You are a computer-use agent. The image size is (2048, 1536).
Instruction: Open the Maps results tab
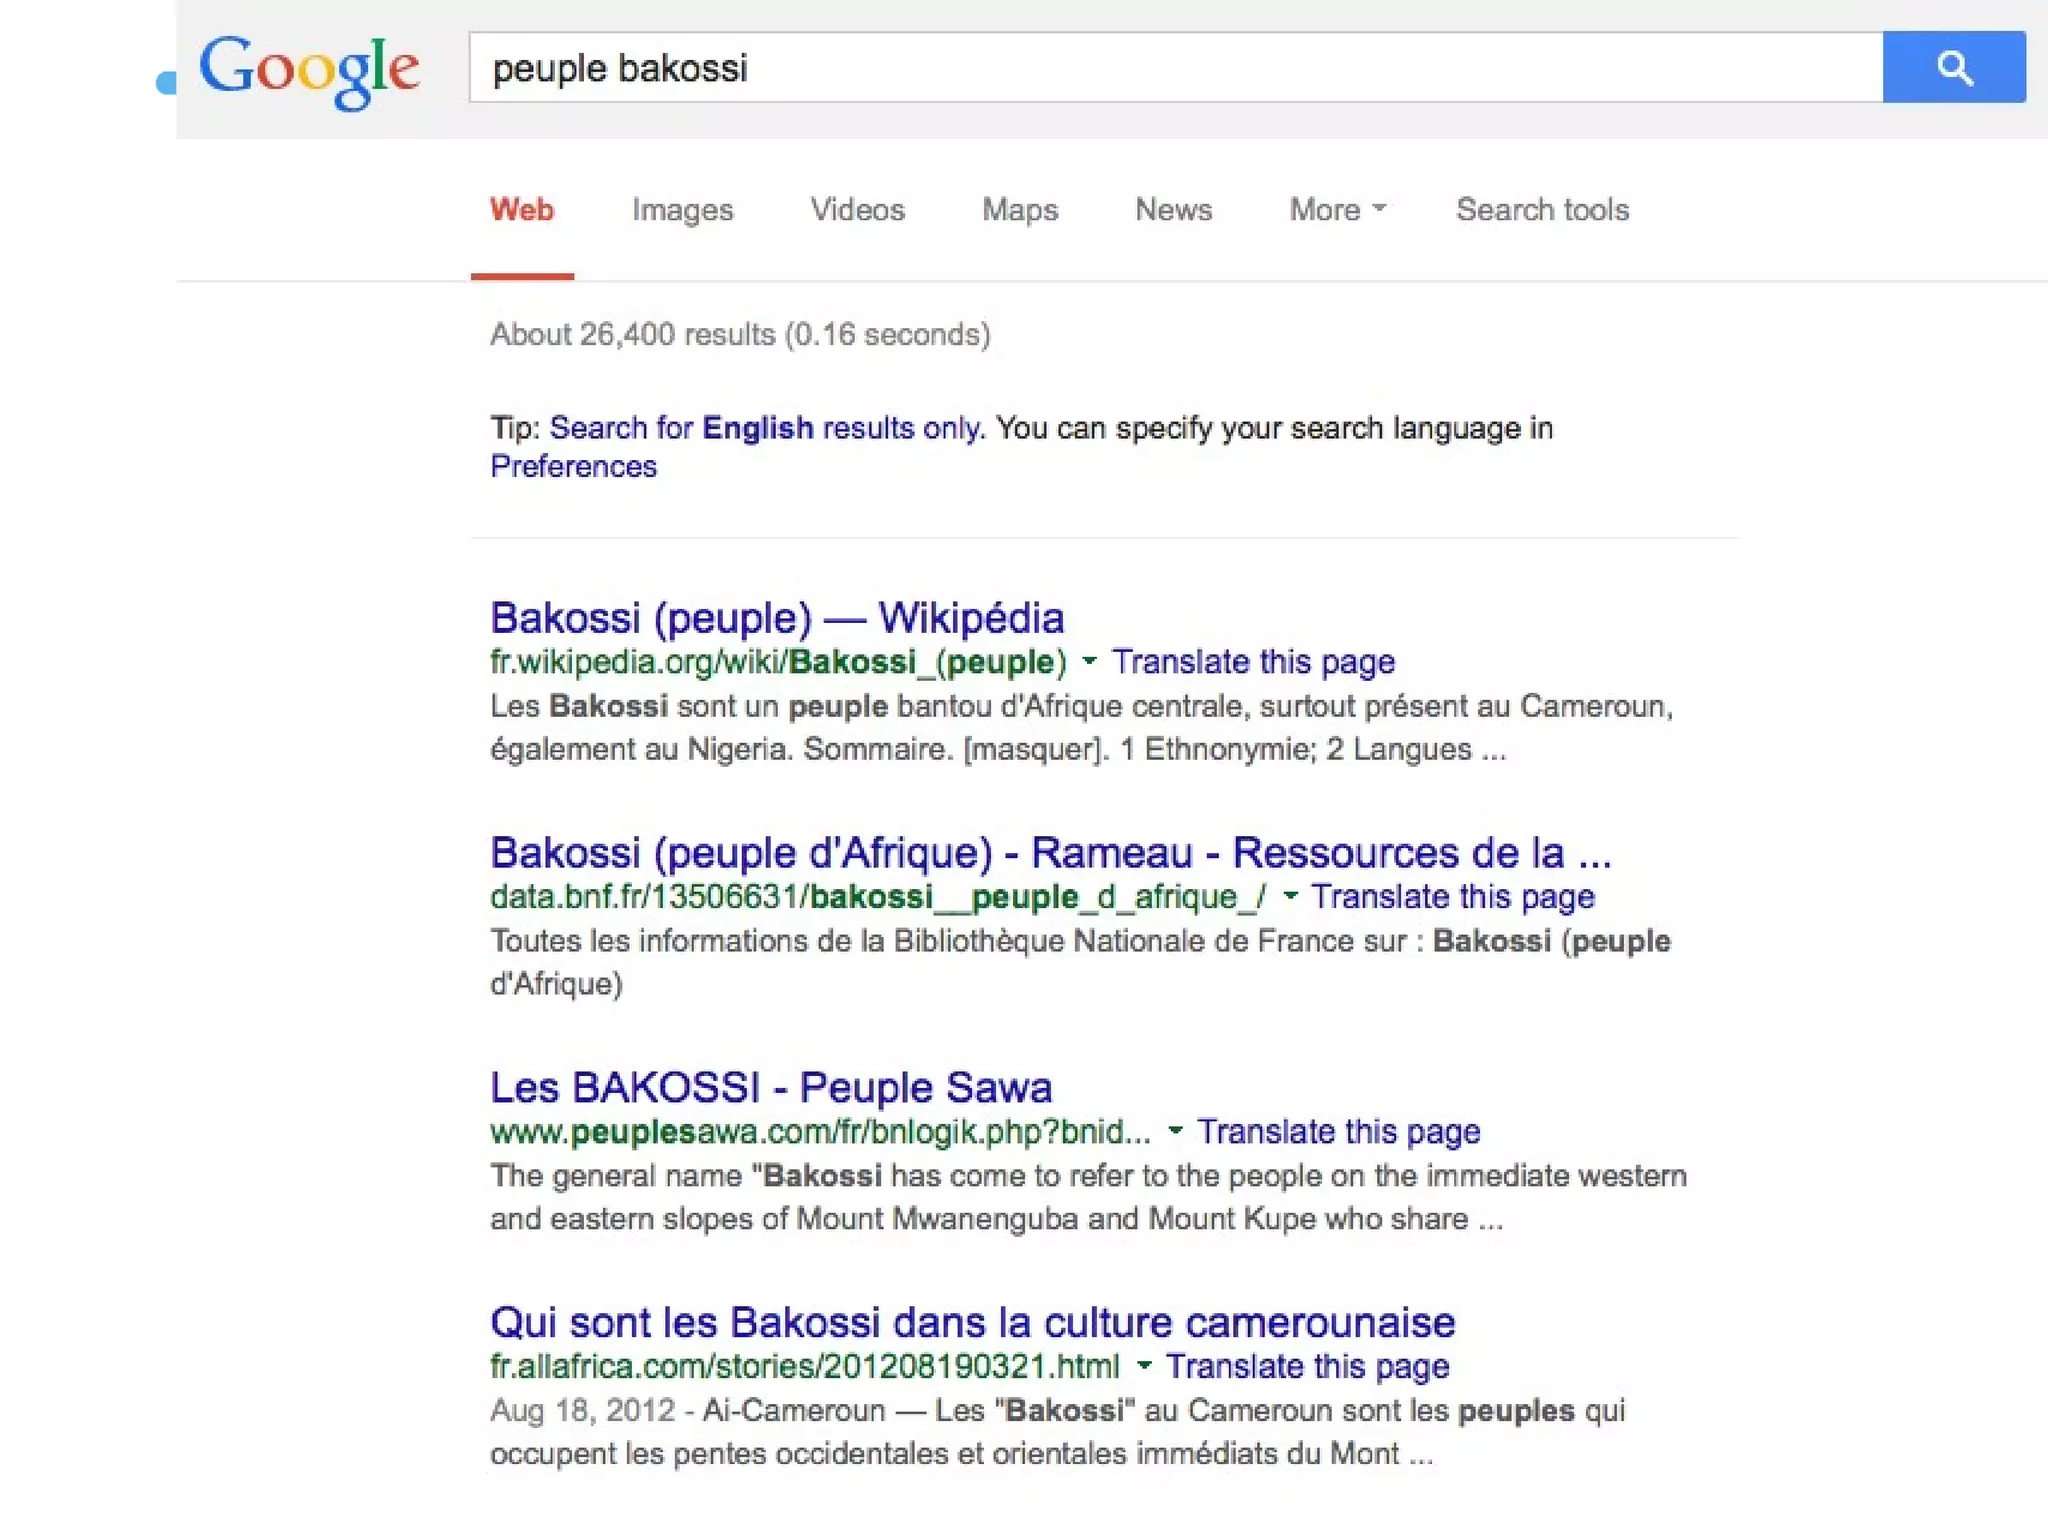tap(1019, 209)
